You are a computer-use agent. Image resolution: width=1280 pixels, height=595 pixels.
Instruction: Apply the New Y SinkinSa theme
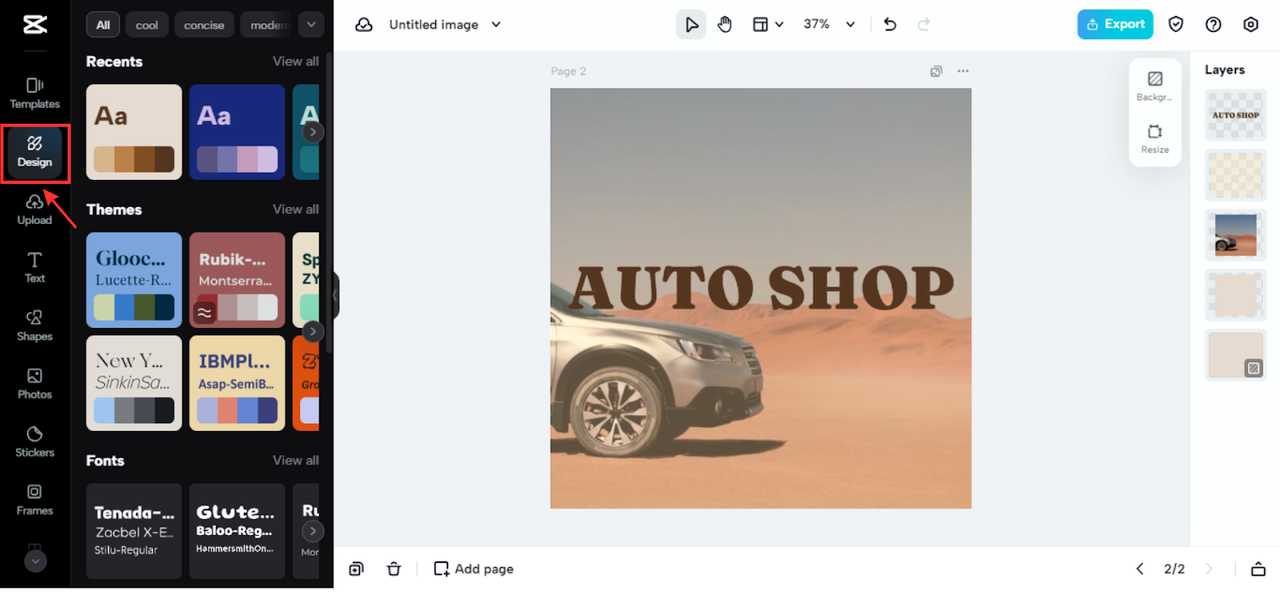pos(134,383)
